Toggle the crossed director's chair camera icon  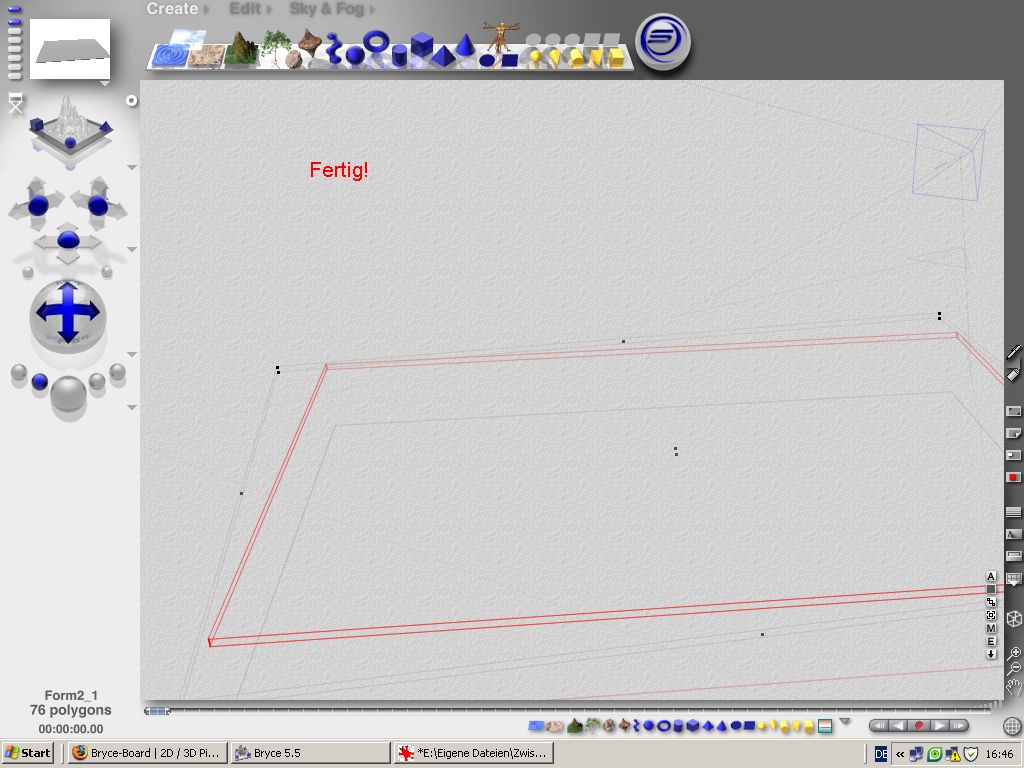[x=15, y=103]
